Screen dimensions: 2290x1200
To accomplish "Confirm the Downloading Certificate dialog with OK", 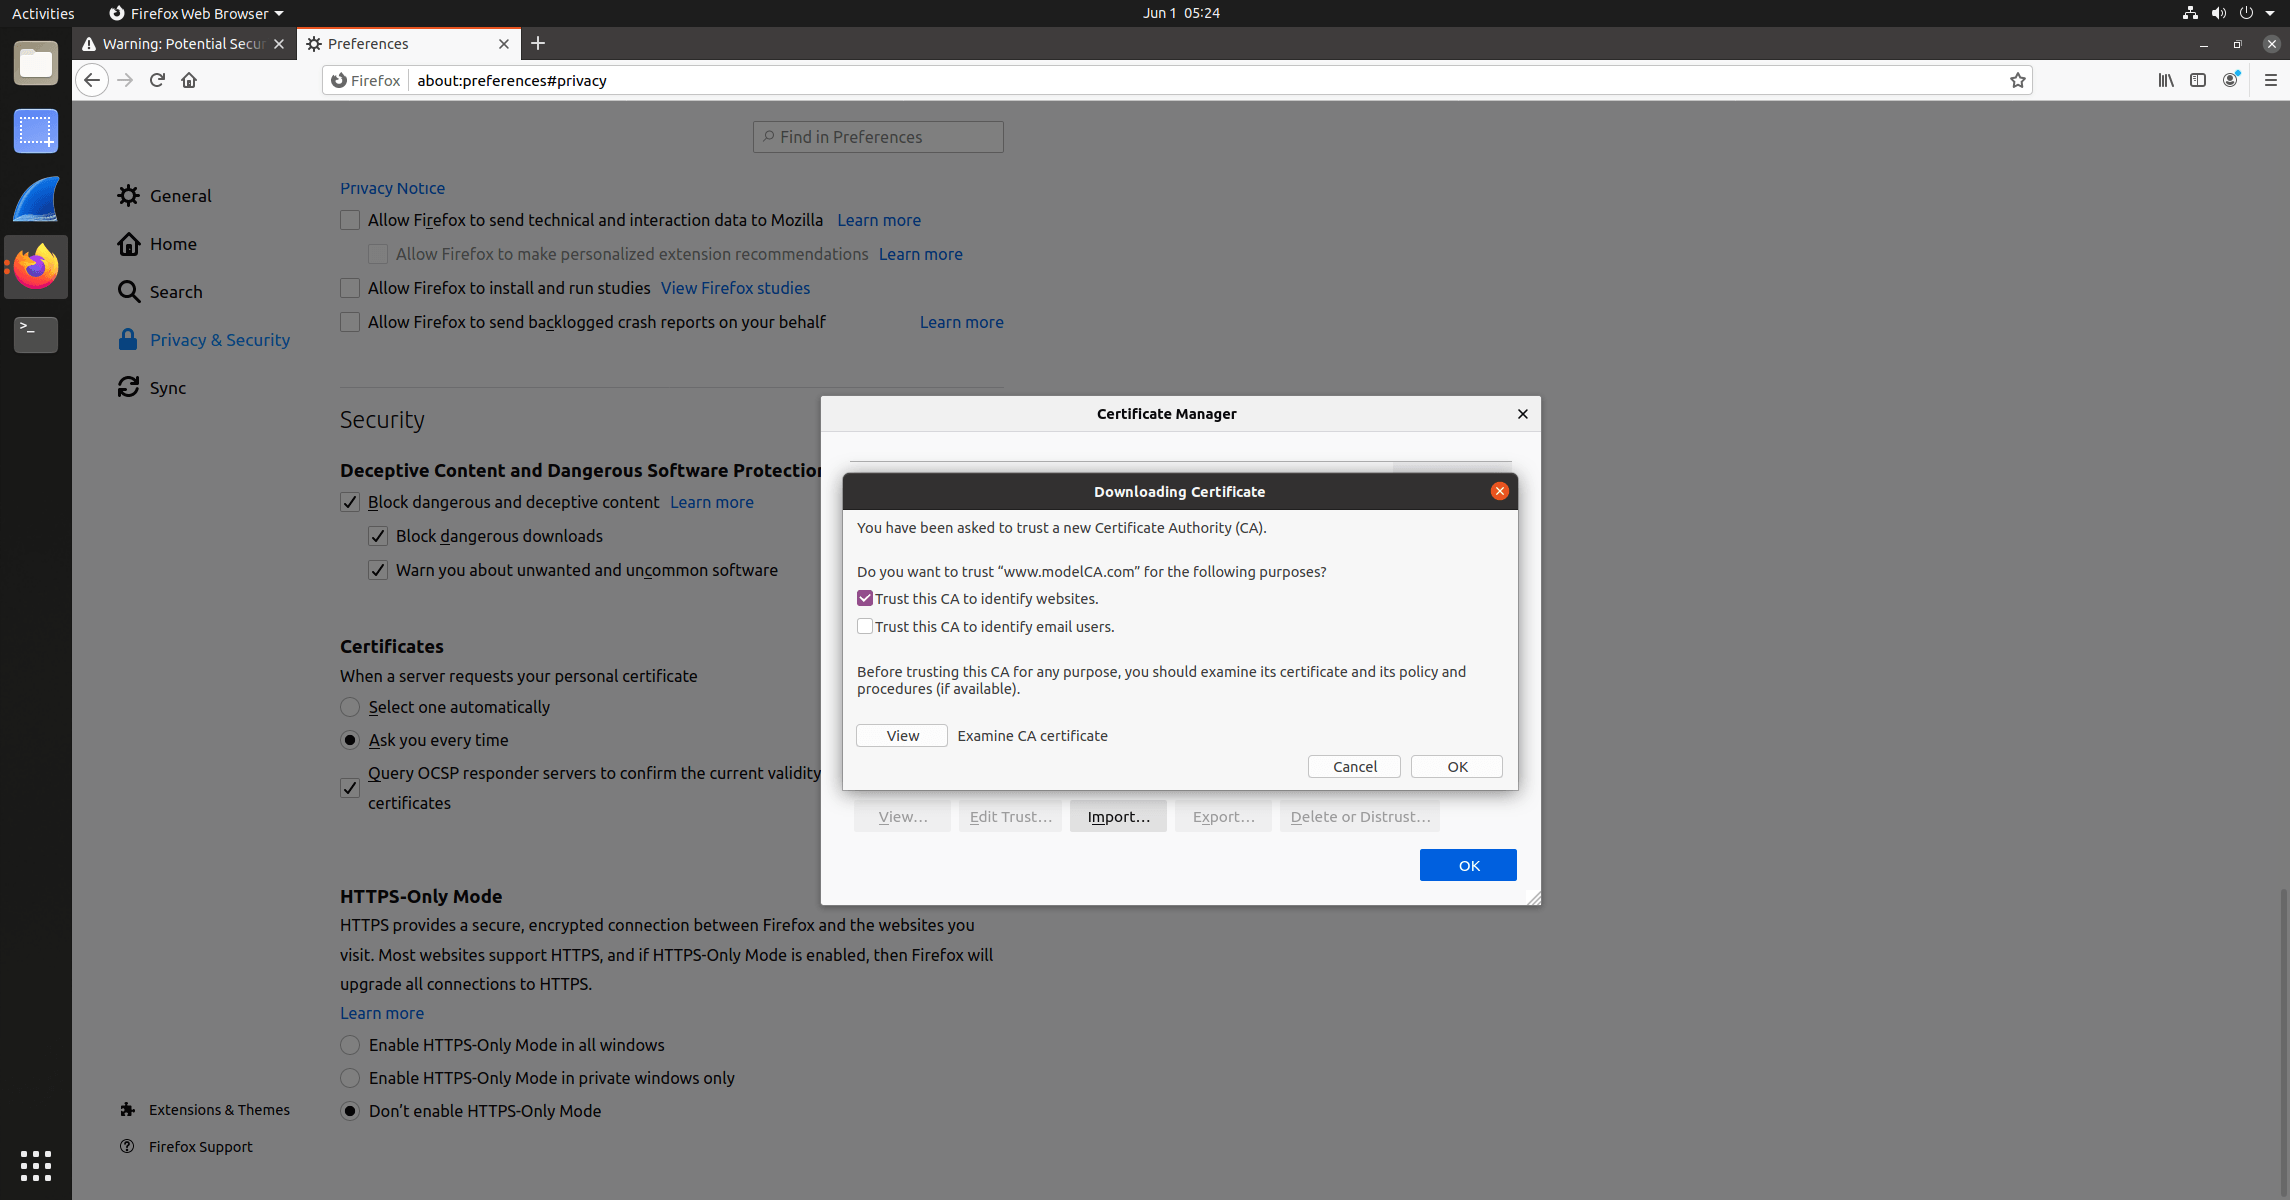I will 1457,767.
